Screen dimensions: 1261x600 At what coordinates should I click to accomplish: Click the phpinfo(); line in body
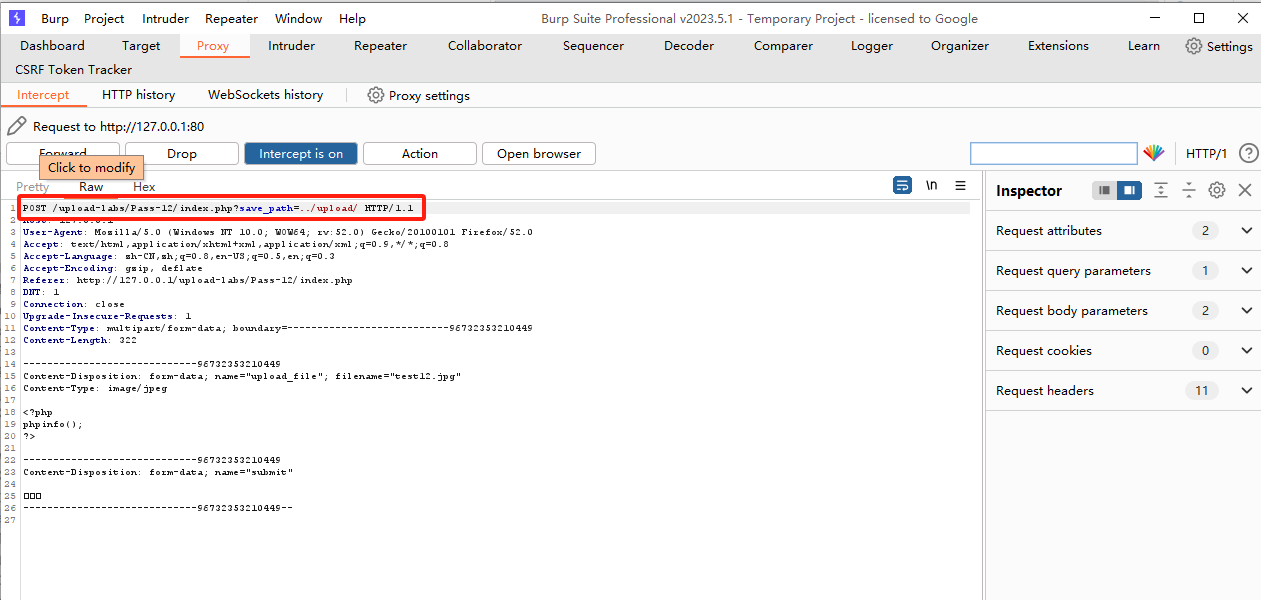(x=53, y=424)
